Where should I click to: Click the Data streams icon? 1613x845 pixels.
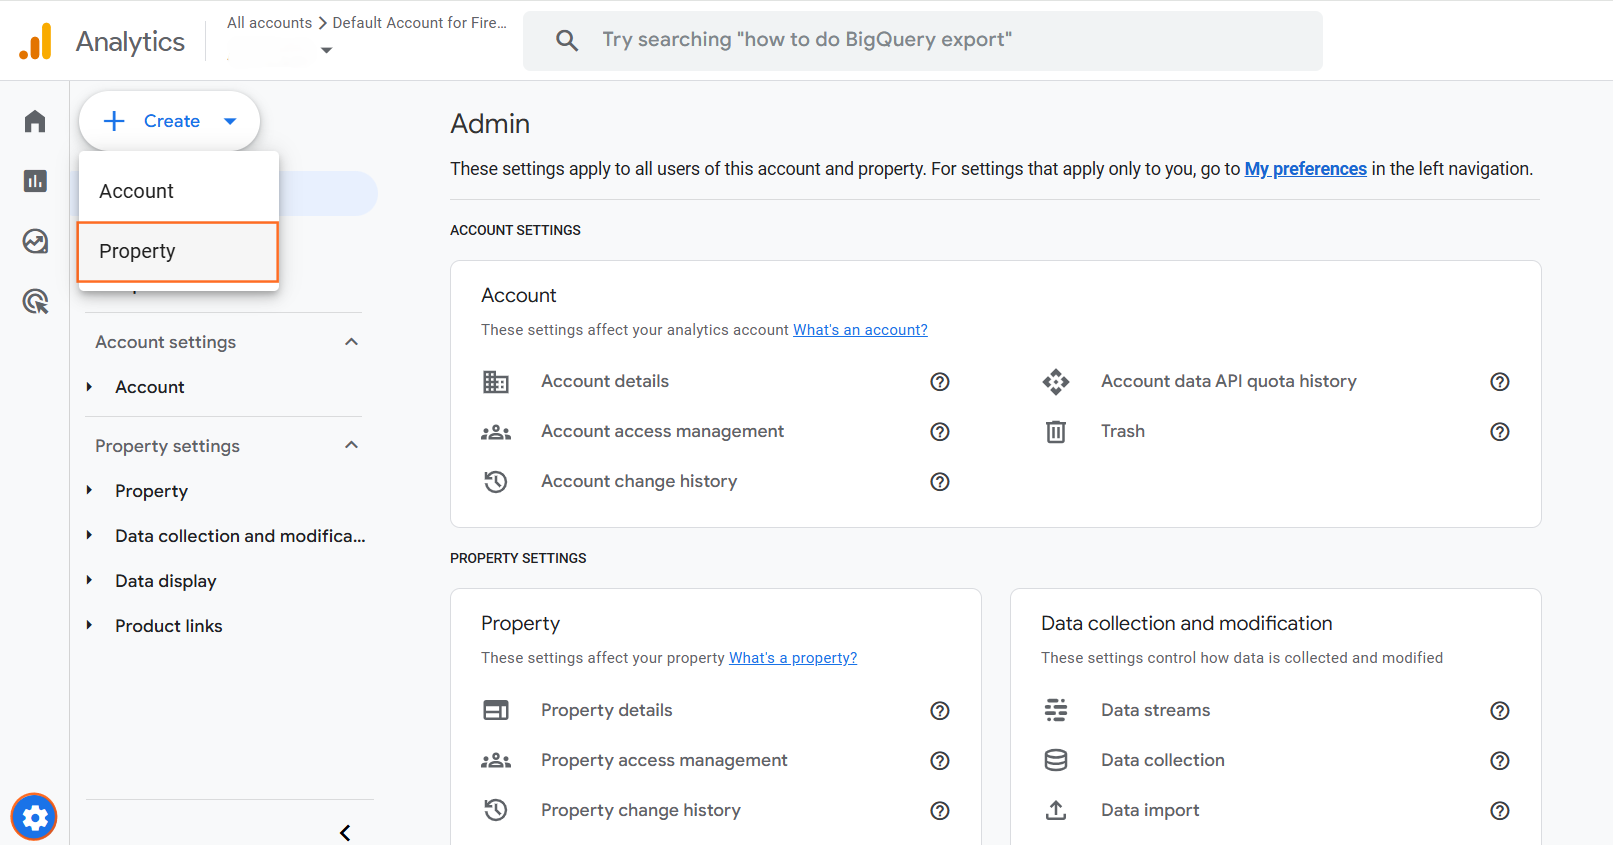click(x=1056, y=710)
